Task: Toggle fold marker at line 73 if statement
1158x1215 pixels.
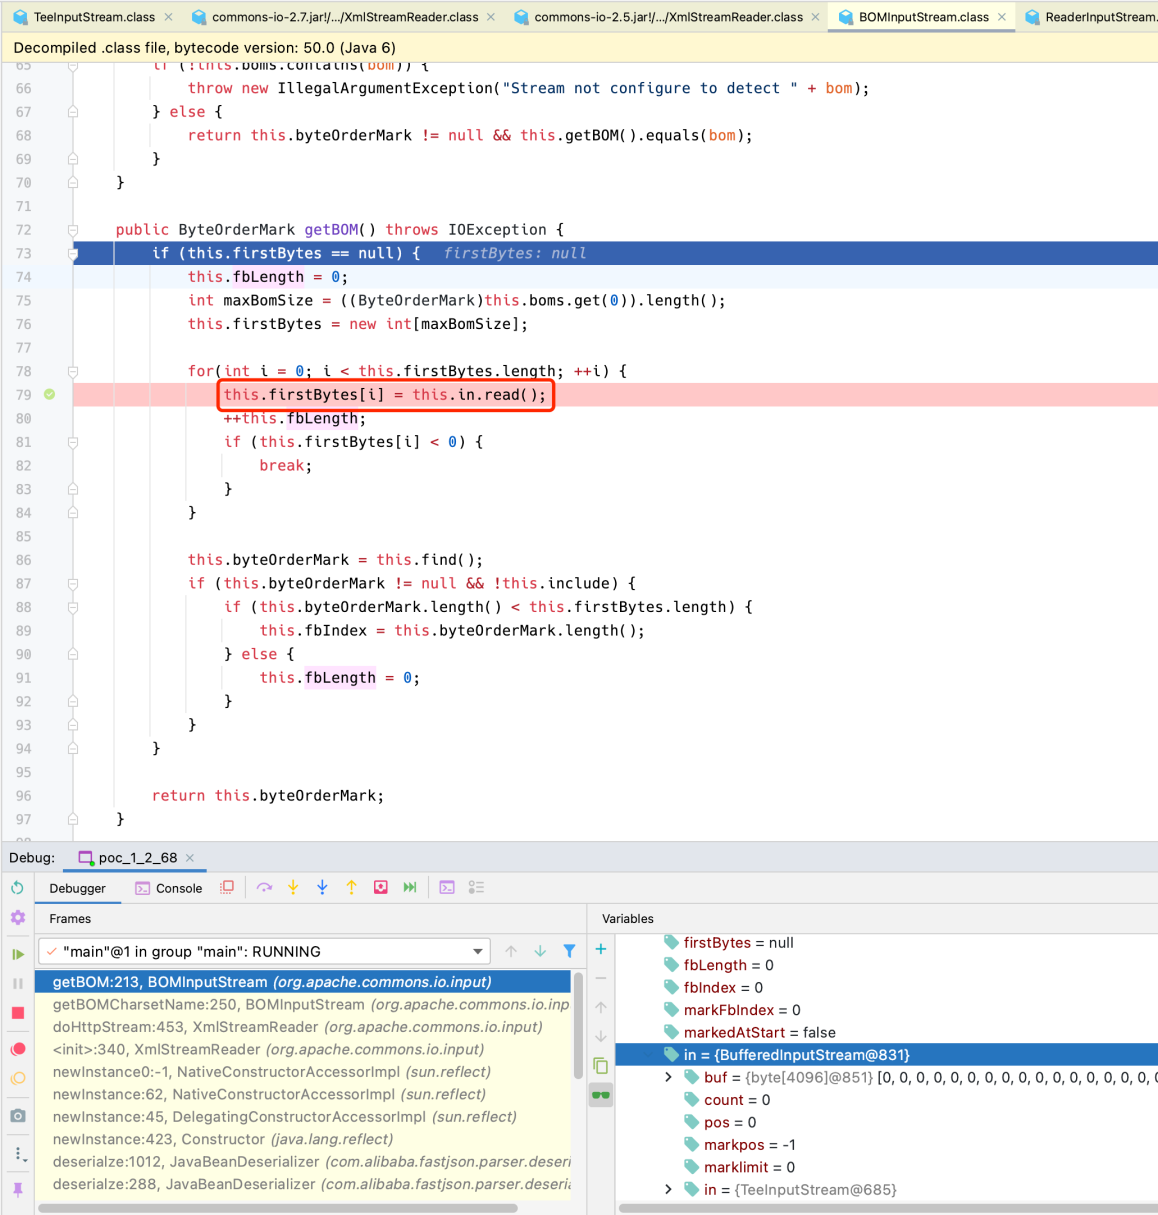Action: (73, 253)
